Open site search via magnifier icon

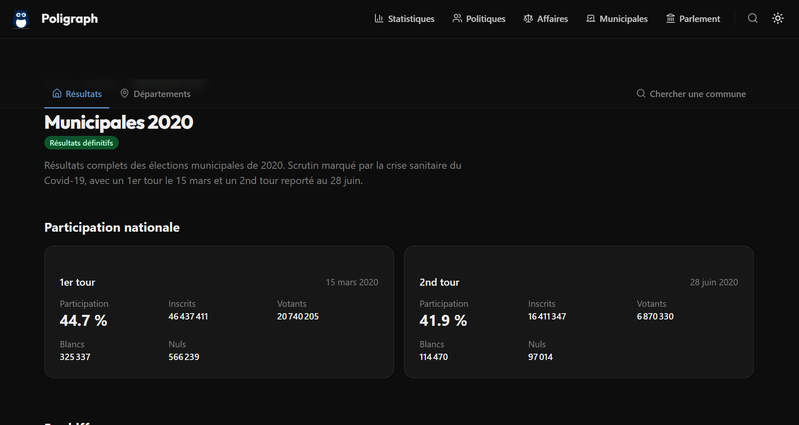point(753,18)
